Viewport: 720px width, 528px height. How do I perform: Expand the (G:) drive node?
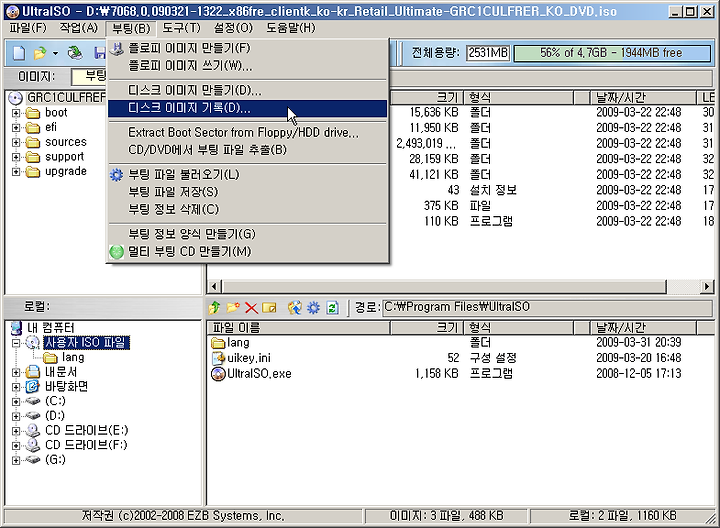(x=16, y=461)
